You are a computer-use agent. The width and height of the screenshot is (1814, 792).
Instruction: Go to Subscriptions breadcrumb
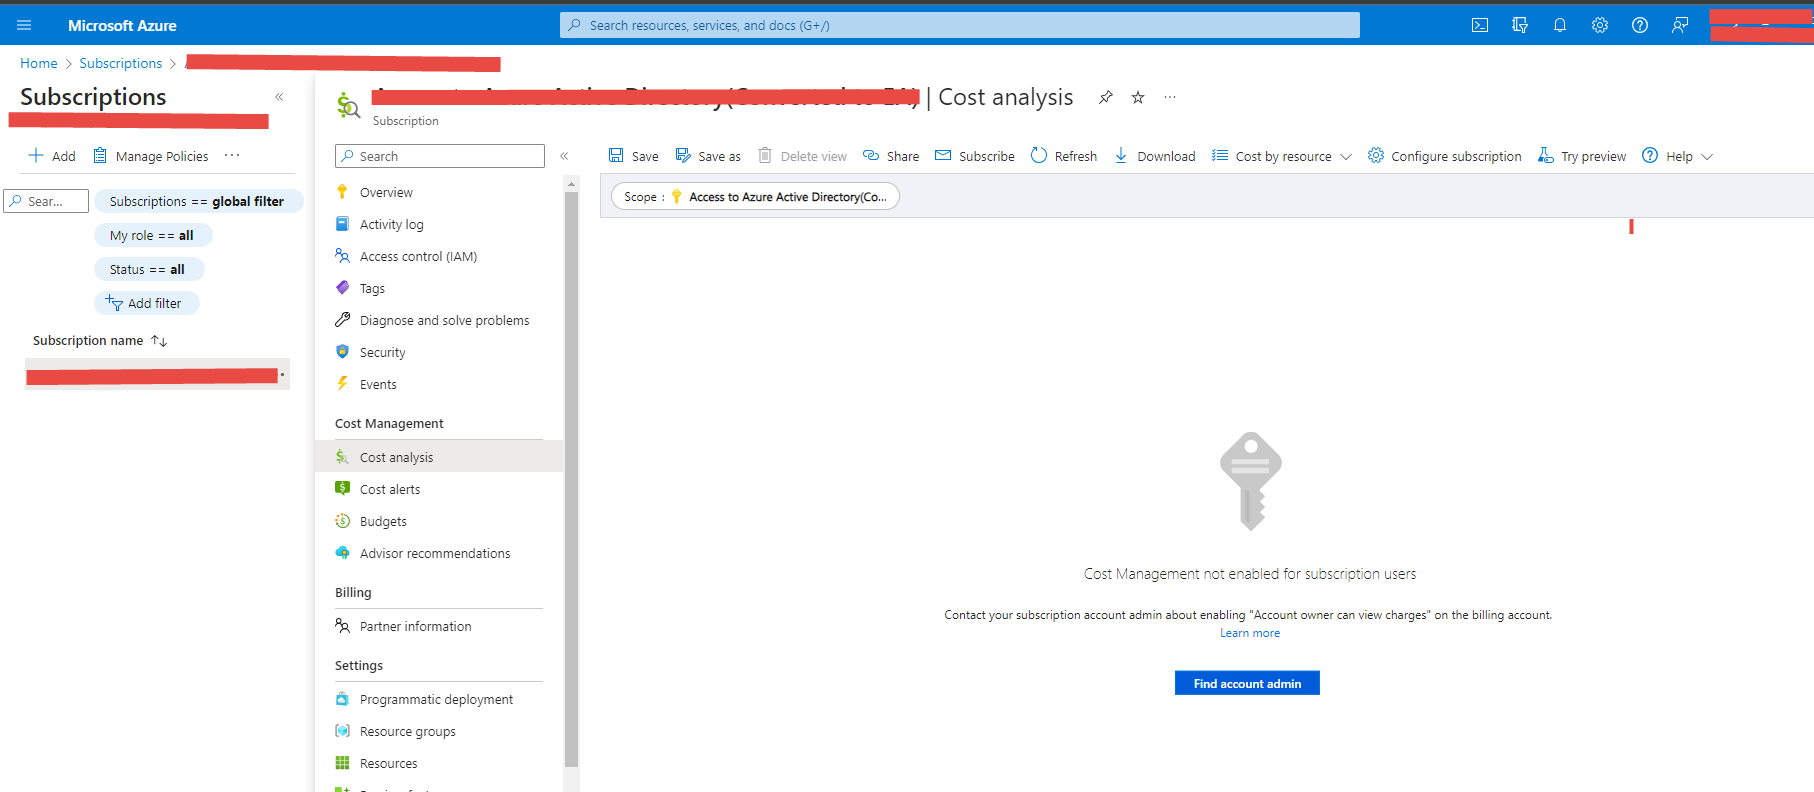coord(121,63)
